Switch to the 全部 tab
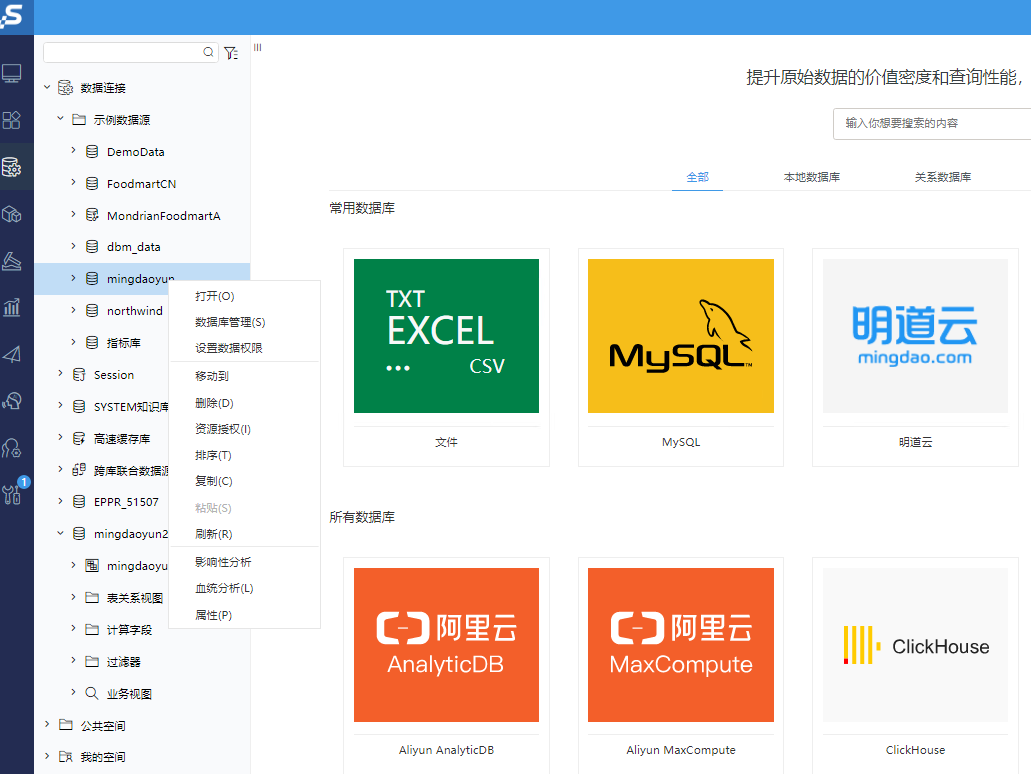The width and height of the screenshot is (1031, 774). pyautogui.click(x=697, y=177)
